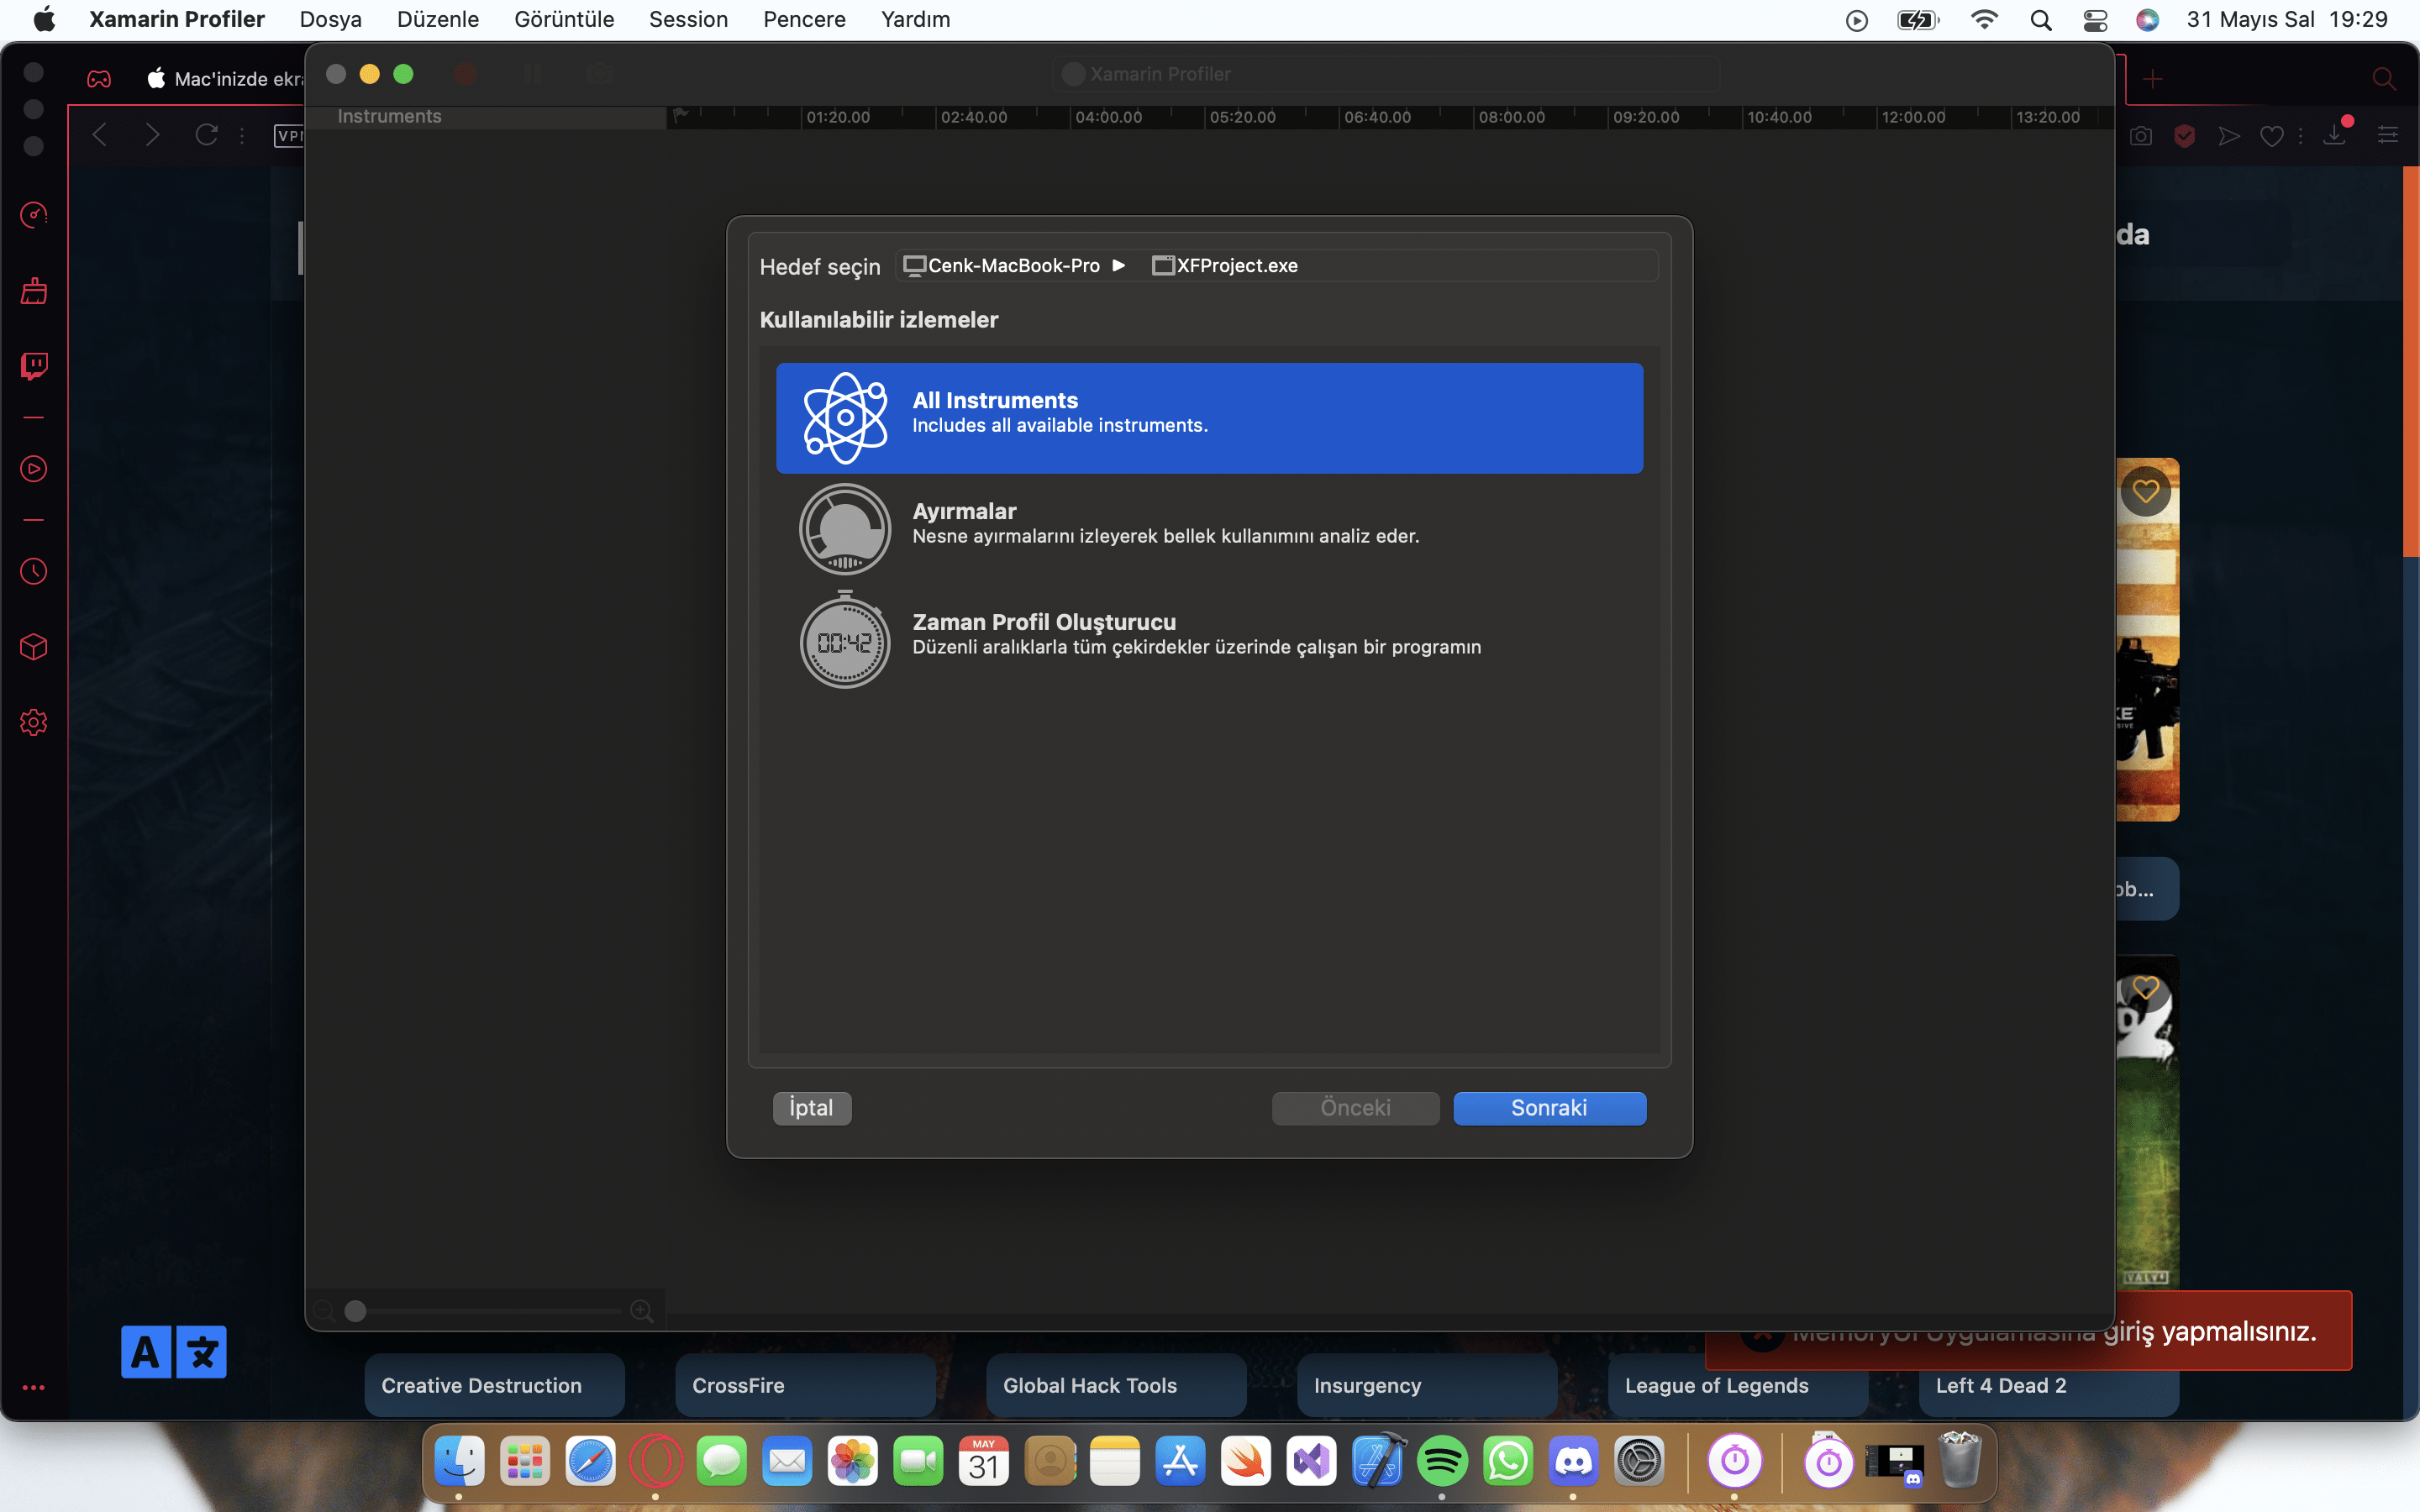Screen dimensions: 2420x1512
Task: Open the Pencere menu
Action: coord(804,20)
